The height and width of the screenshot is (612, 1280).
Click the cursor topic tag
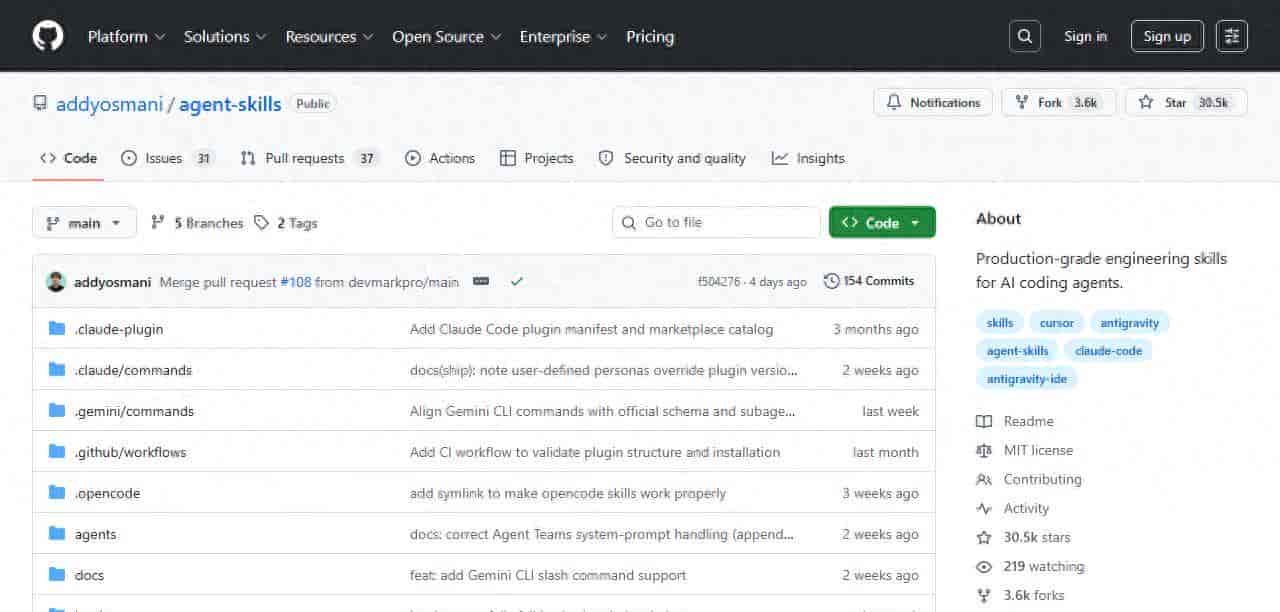(1056, 323)
